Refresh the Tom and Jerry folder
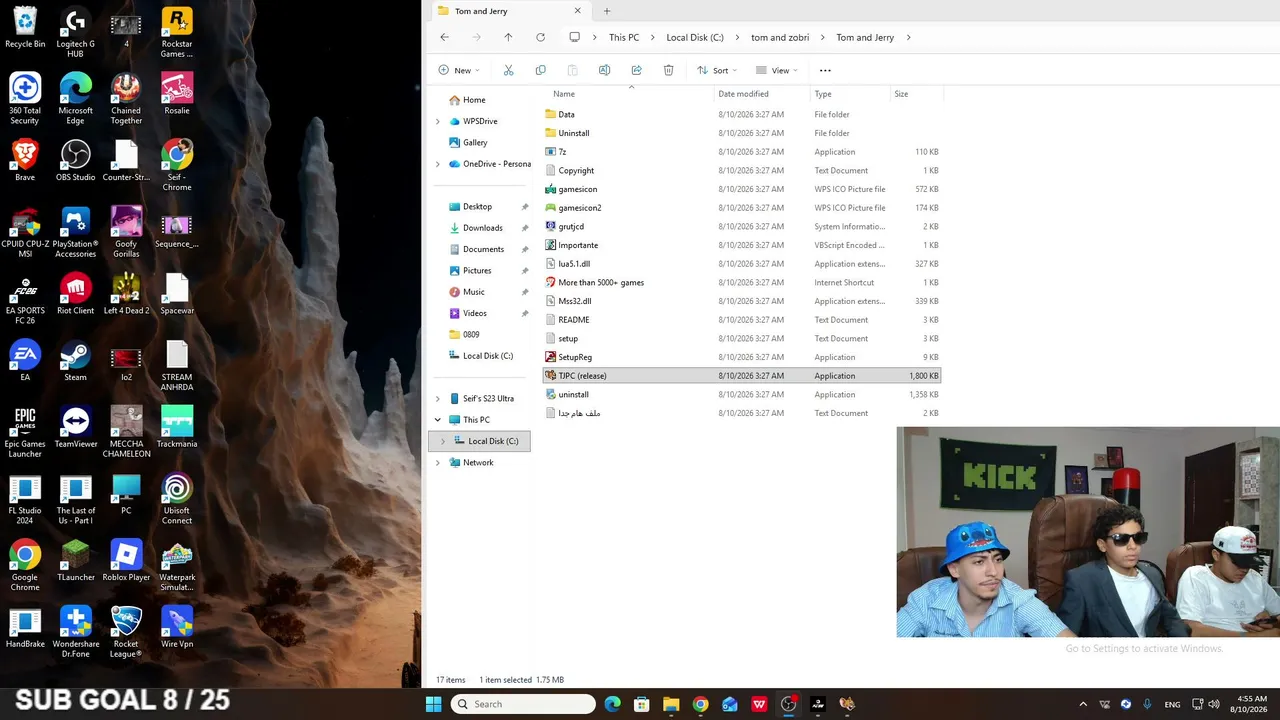The width and height of the screenshot is (1280, 720). (540, 37)
